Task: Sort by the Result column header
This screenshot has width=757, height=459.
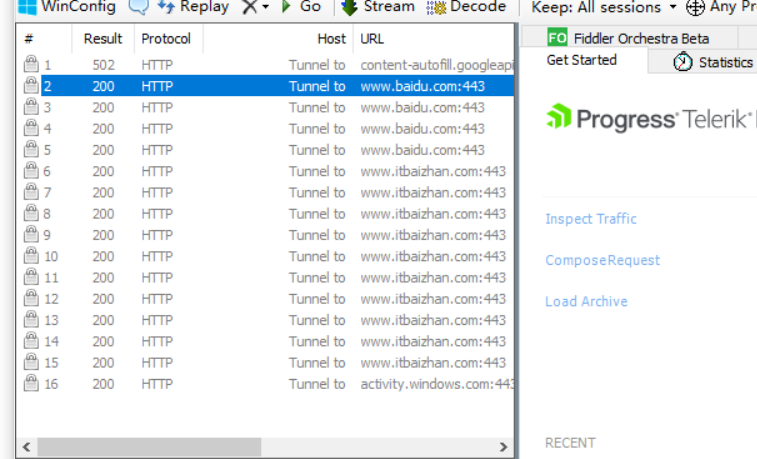Action: click(103, 39)
